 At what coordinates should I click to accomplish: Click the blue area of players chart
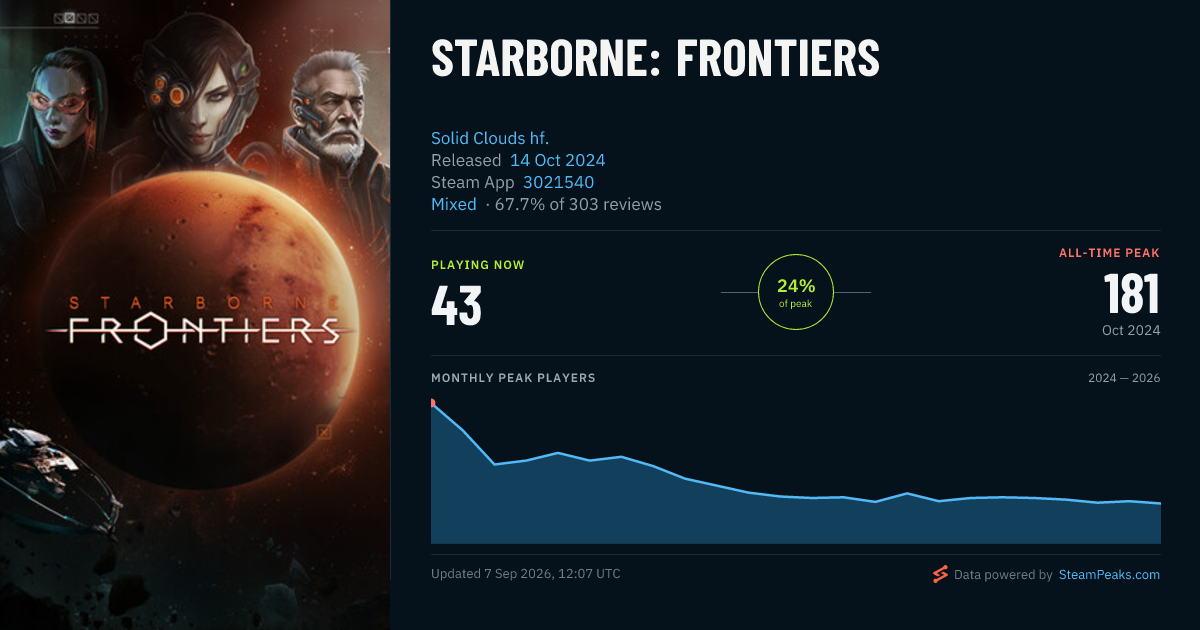click(x=795, y=515)
